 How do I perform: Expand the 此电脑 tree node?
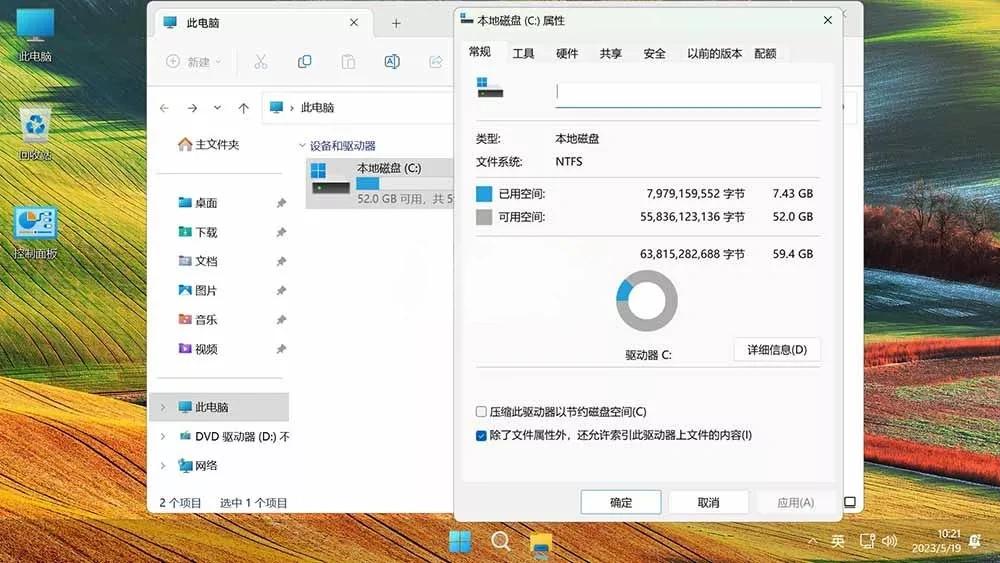163,407
